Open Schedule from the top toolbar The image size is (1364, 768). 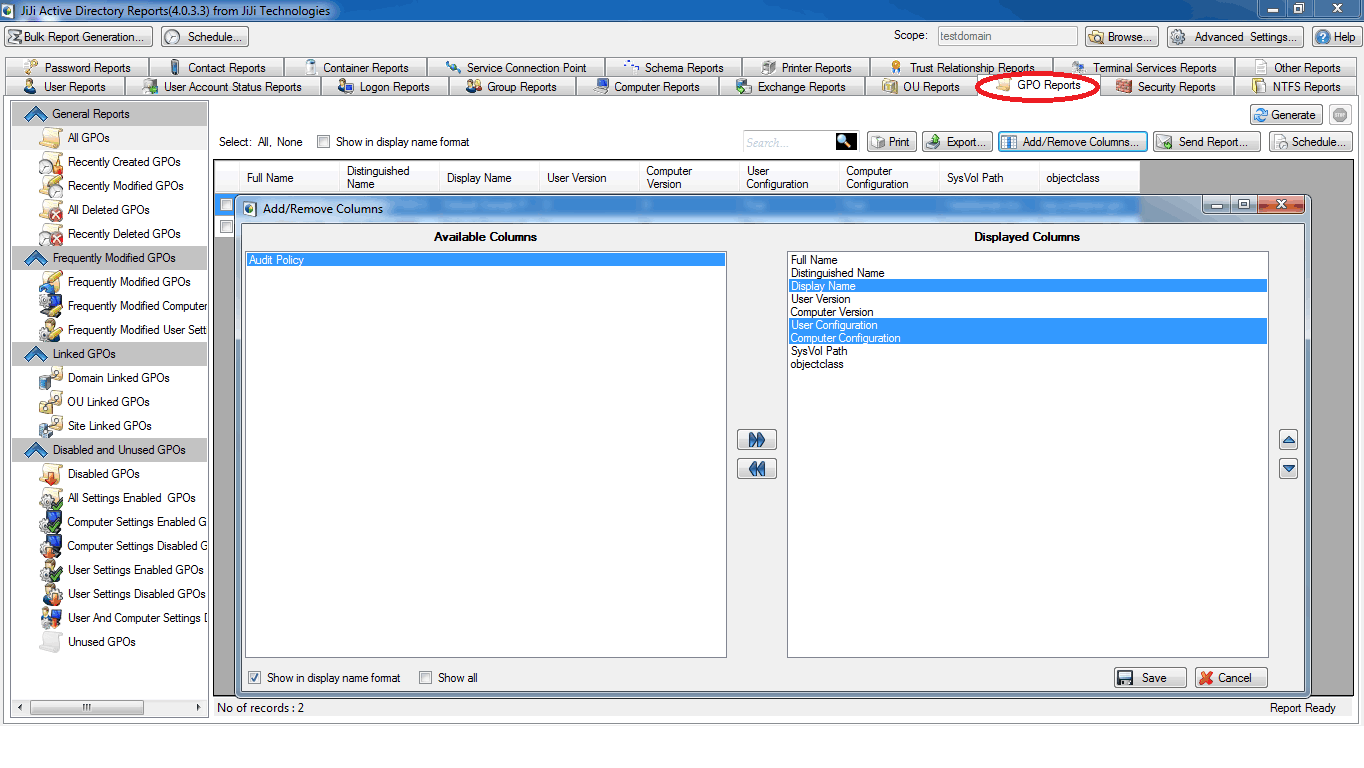coord(205,37)
